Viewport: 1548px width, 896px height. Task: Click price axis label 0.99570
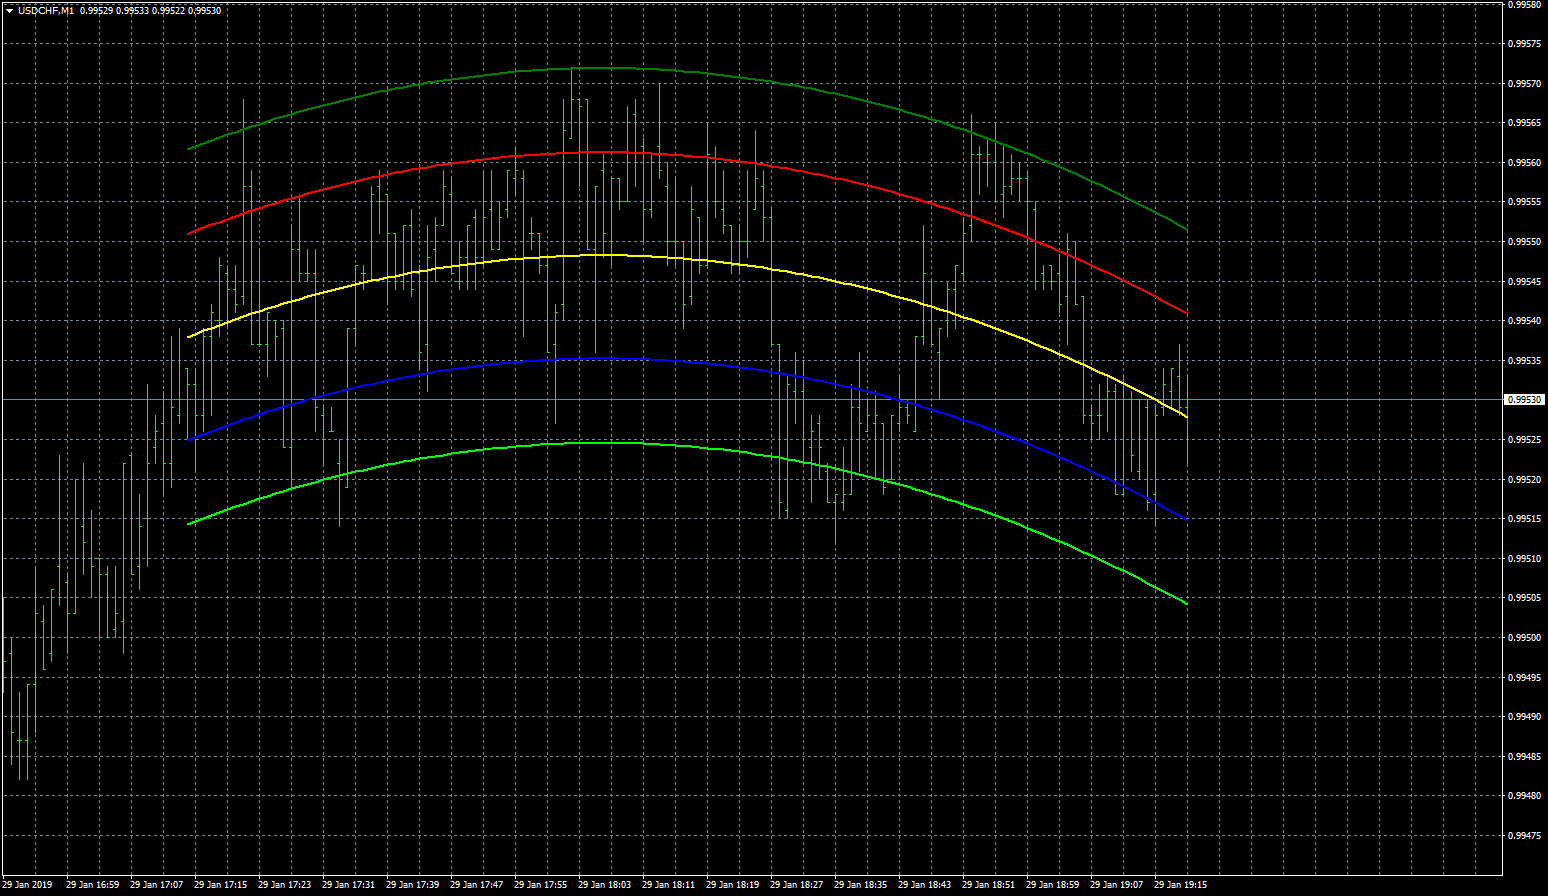(1524, 84)
